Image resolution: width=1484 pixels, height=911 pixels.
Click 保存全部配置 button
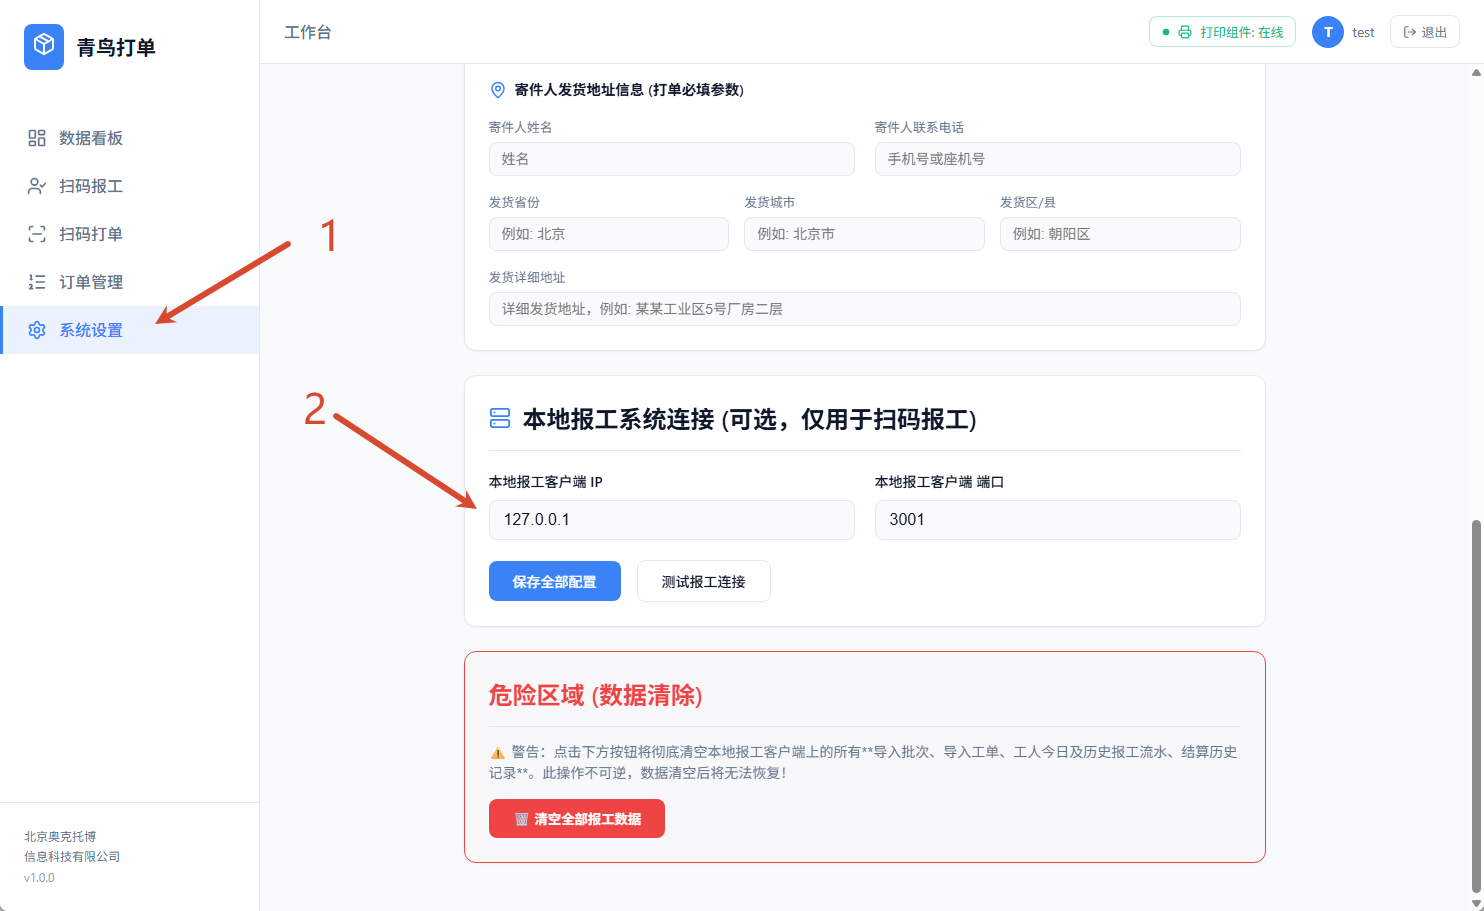(x=555, y=581)
